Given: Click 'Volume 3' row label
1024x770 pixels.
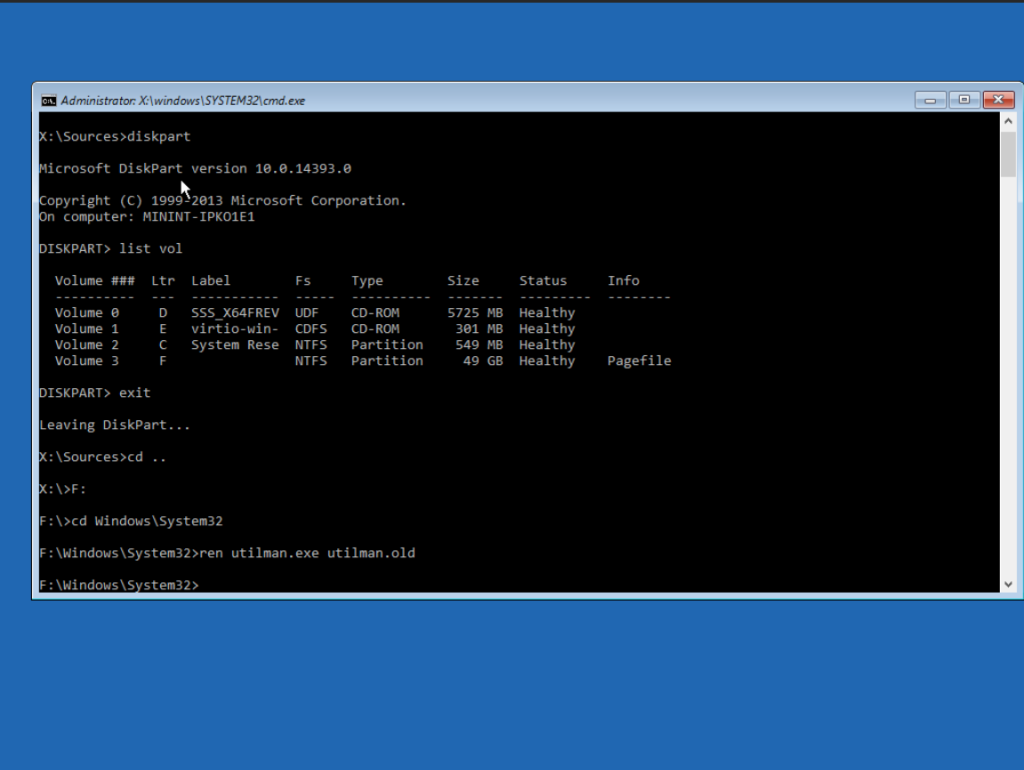Looking at the screenshot, I should [x=87, y=361].
